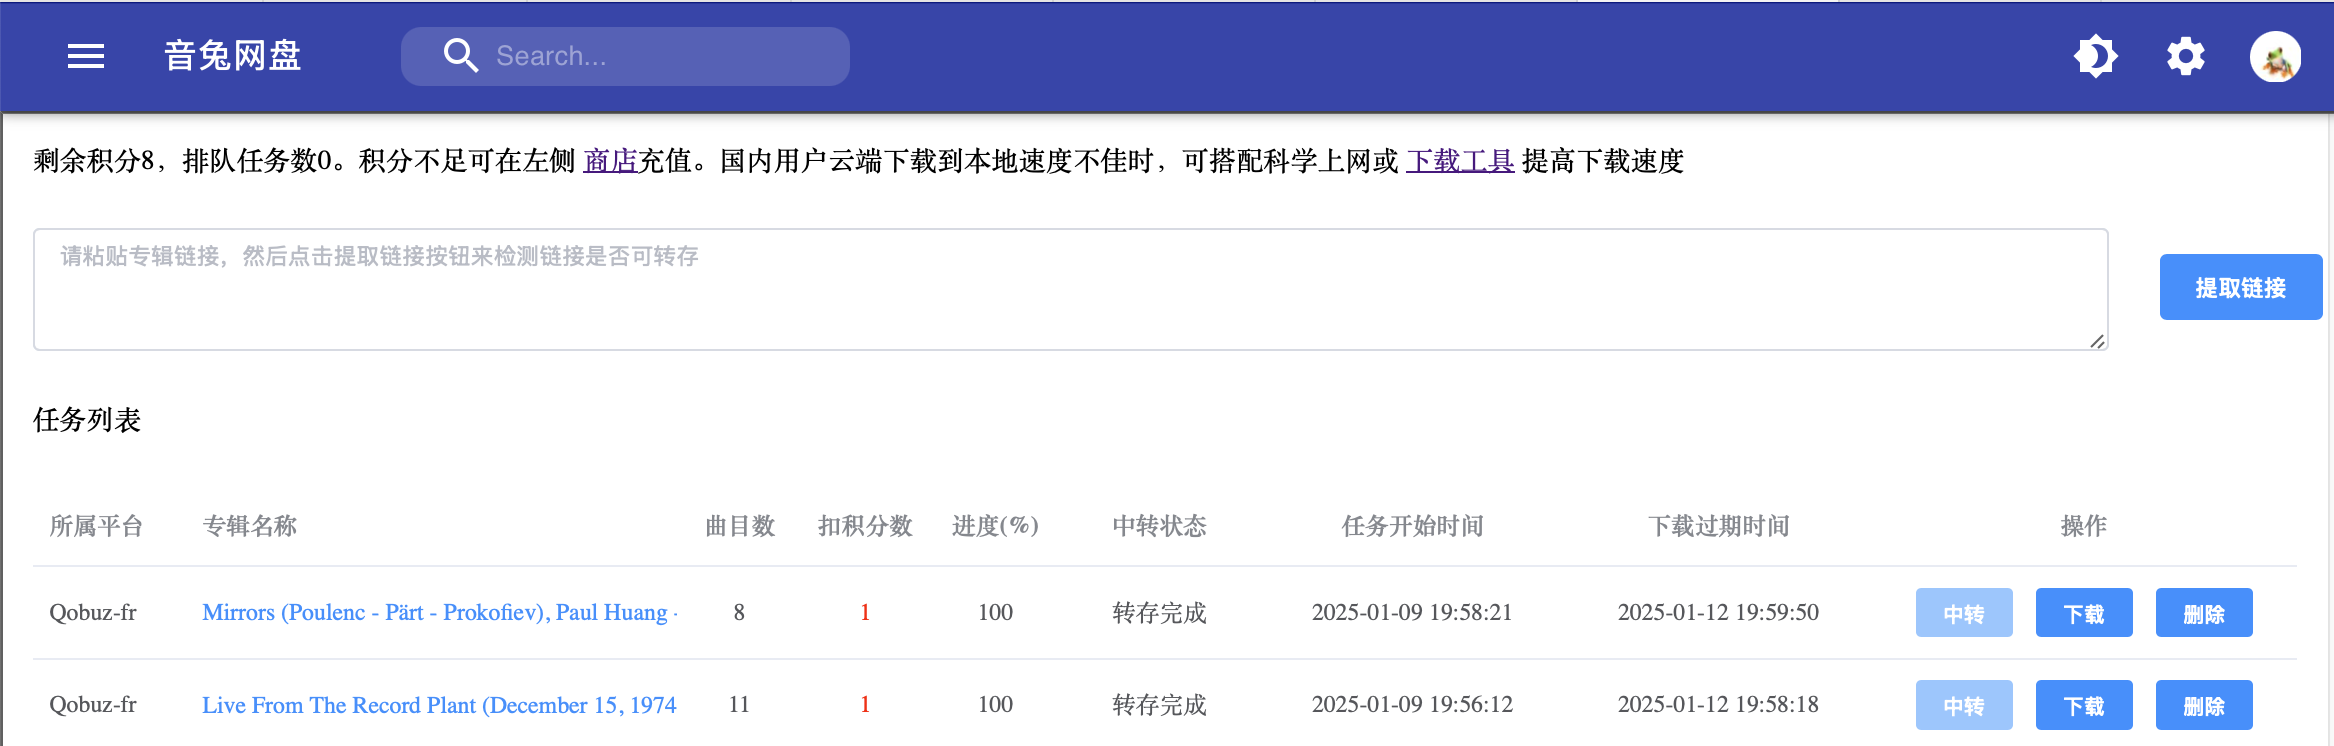This screenshot has height=746, width=2334.
Task: Click 中转 button for Mirrors row
Action: (x=1964, y=613)
